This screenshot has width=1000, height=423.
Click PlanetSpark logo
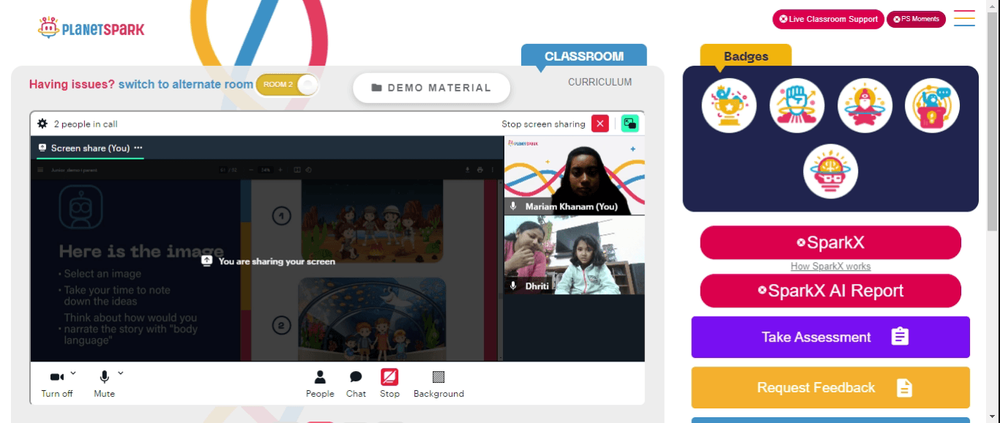click(91, 28)
